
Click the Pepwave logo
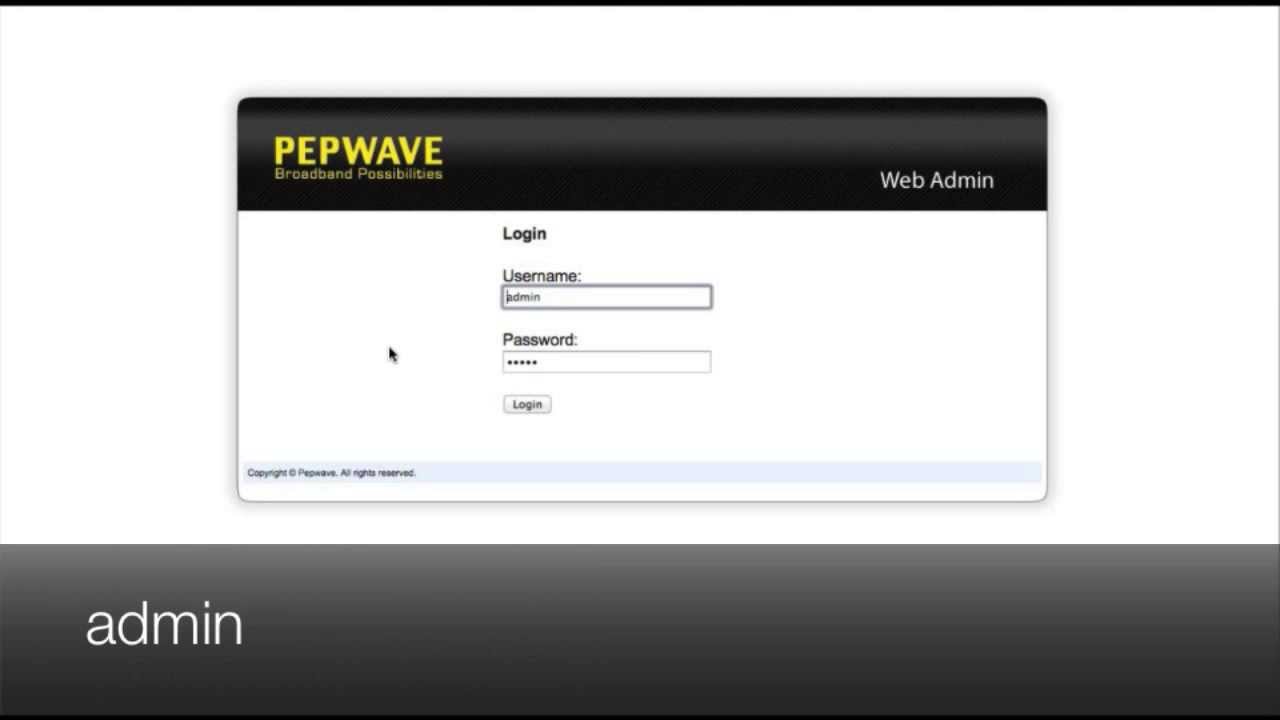358,158
